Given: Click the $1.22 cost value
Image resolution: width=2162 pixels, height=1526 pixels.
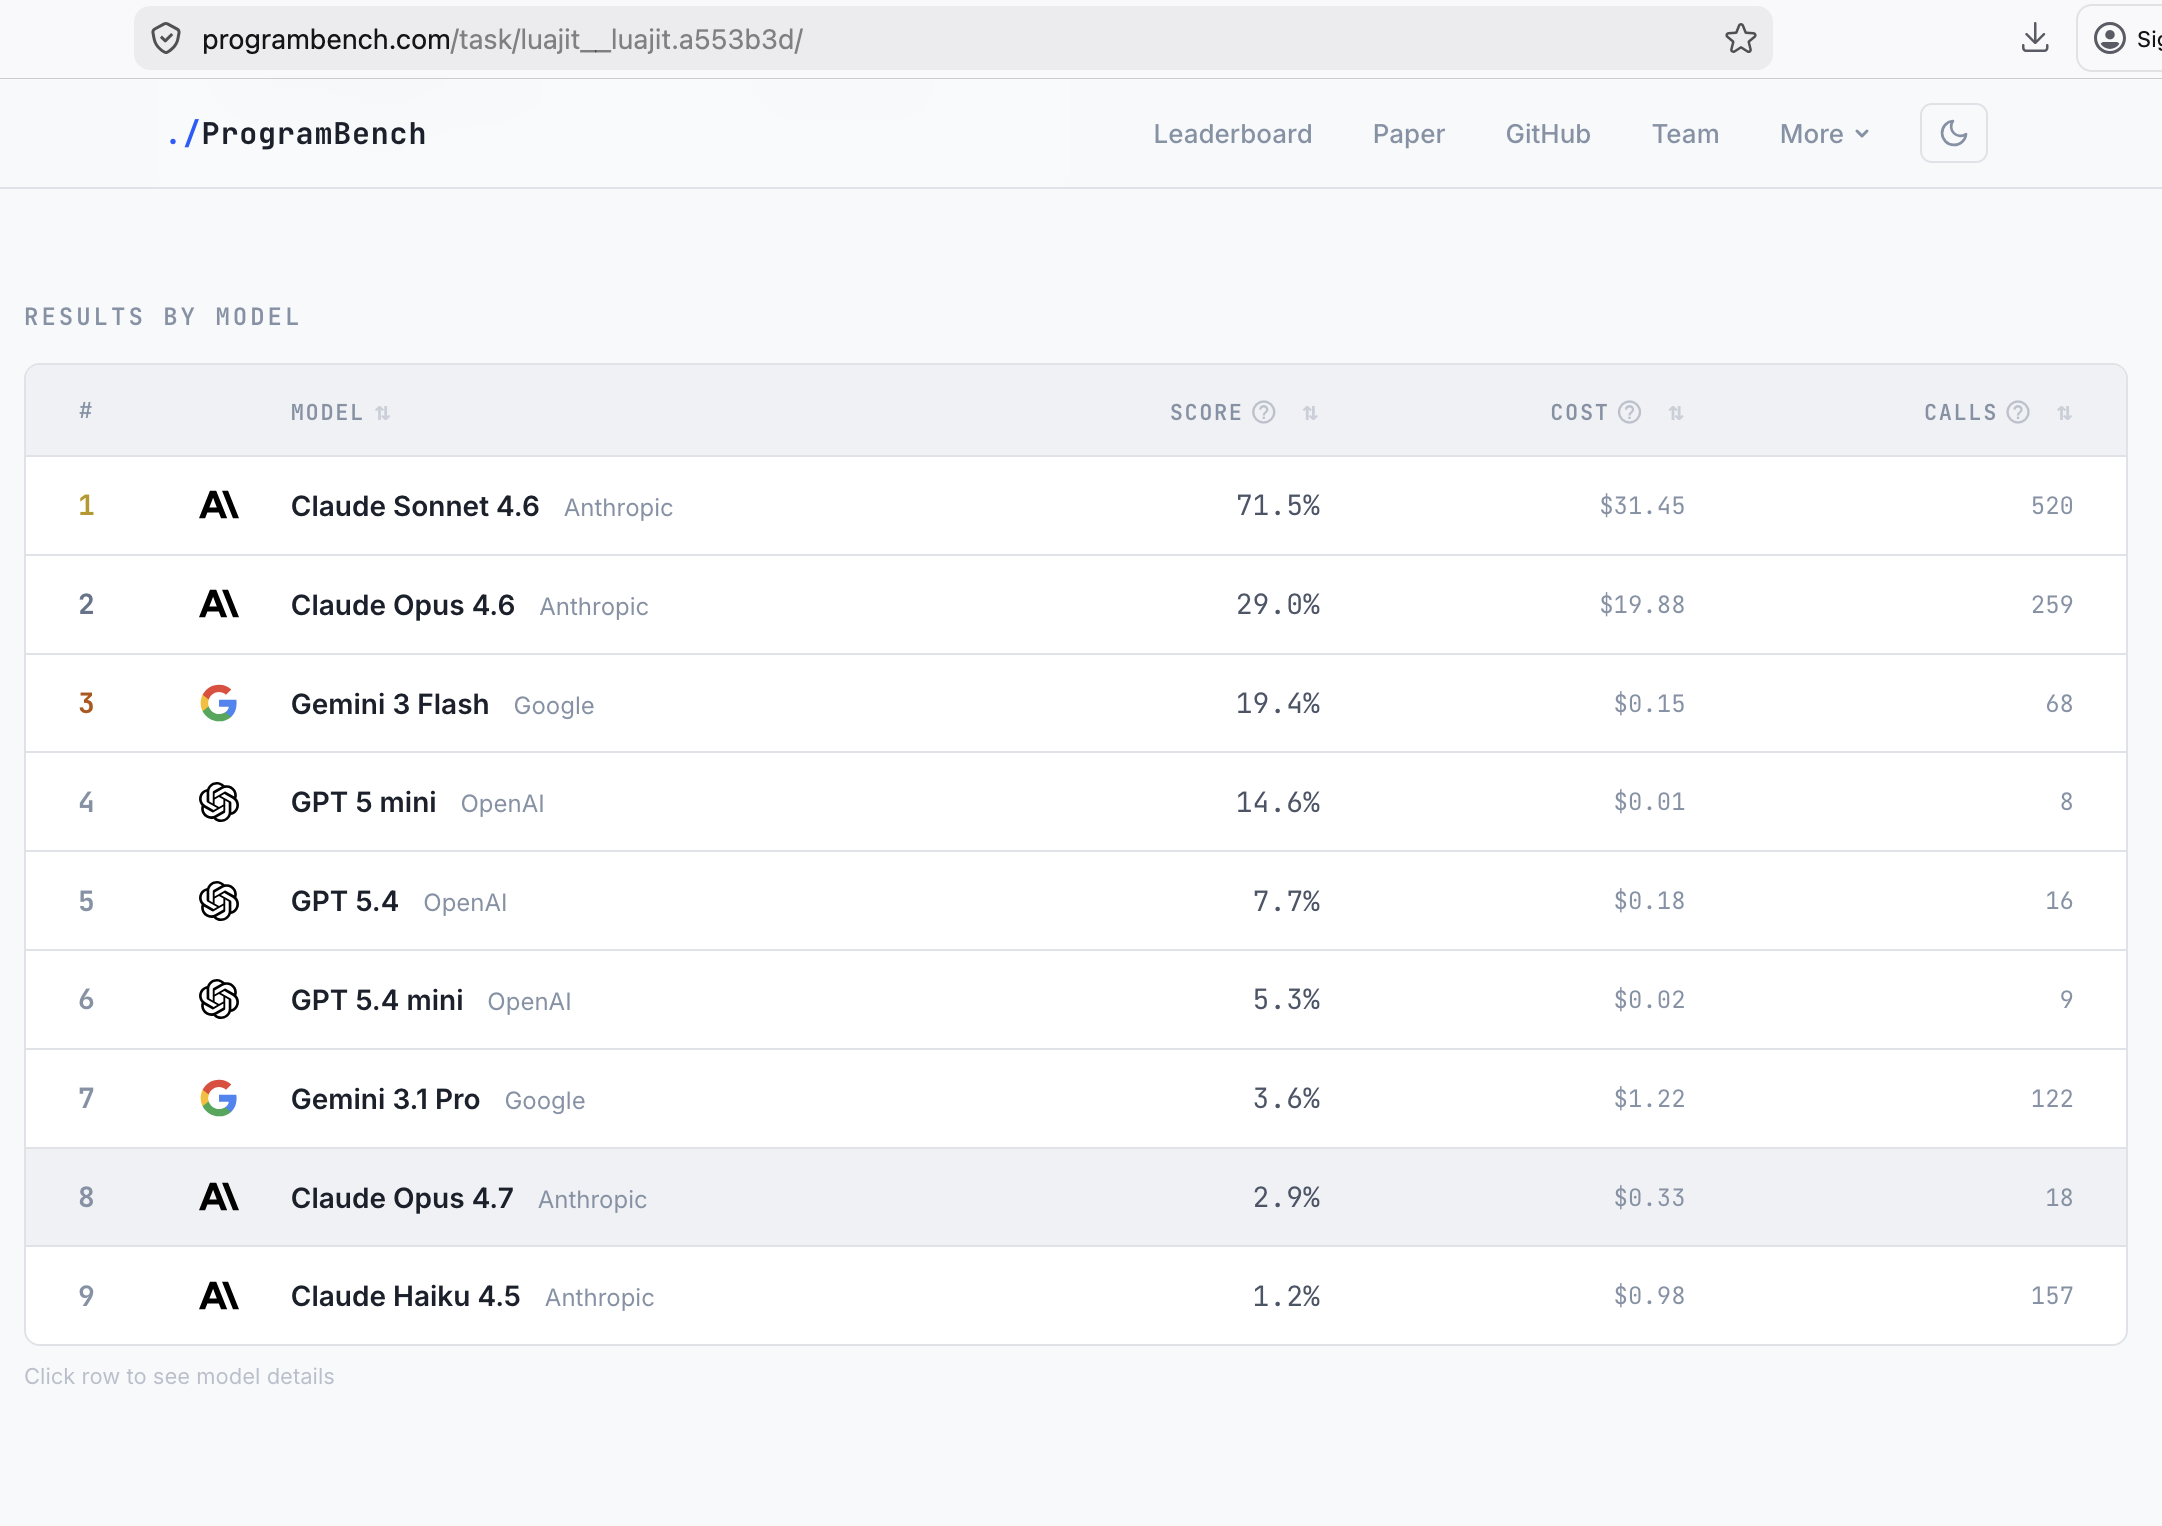Looking at the screenshot, I should point(1649,1099).
